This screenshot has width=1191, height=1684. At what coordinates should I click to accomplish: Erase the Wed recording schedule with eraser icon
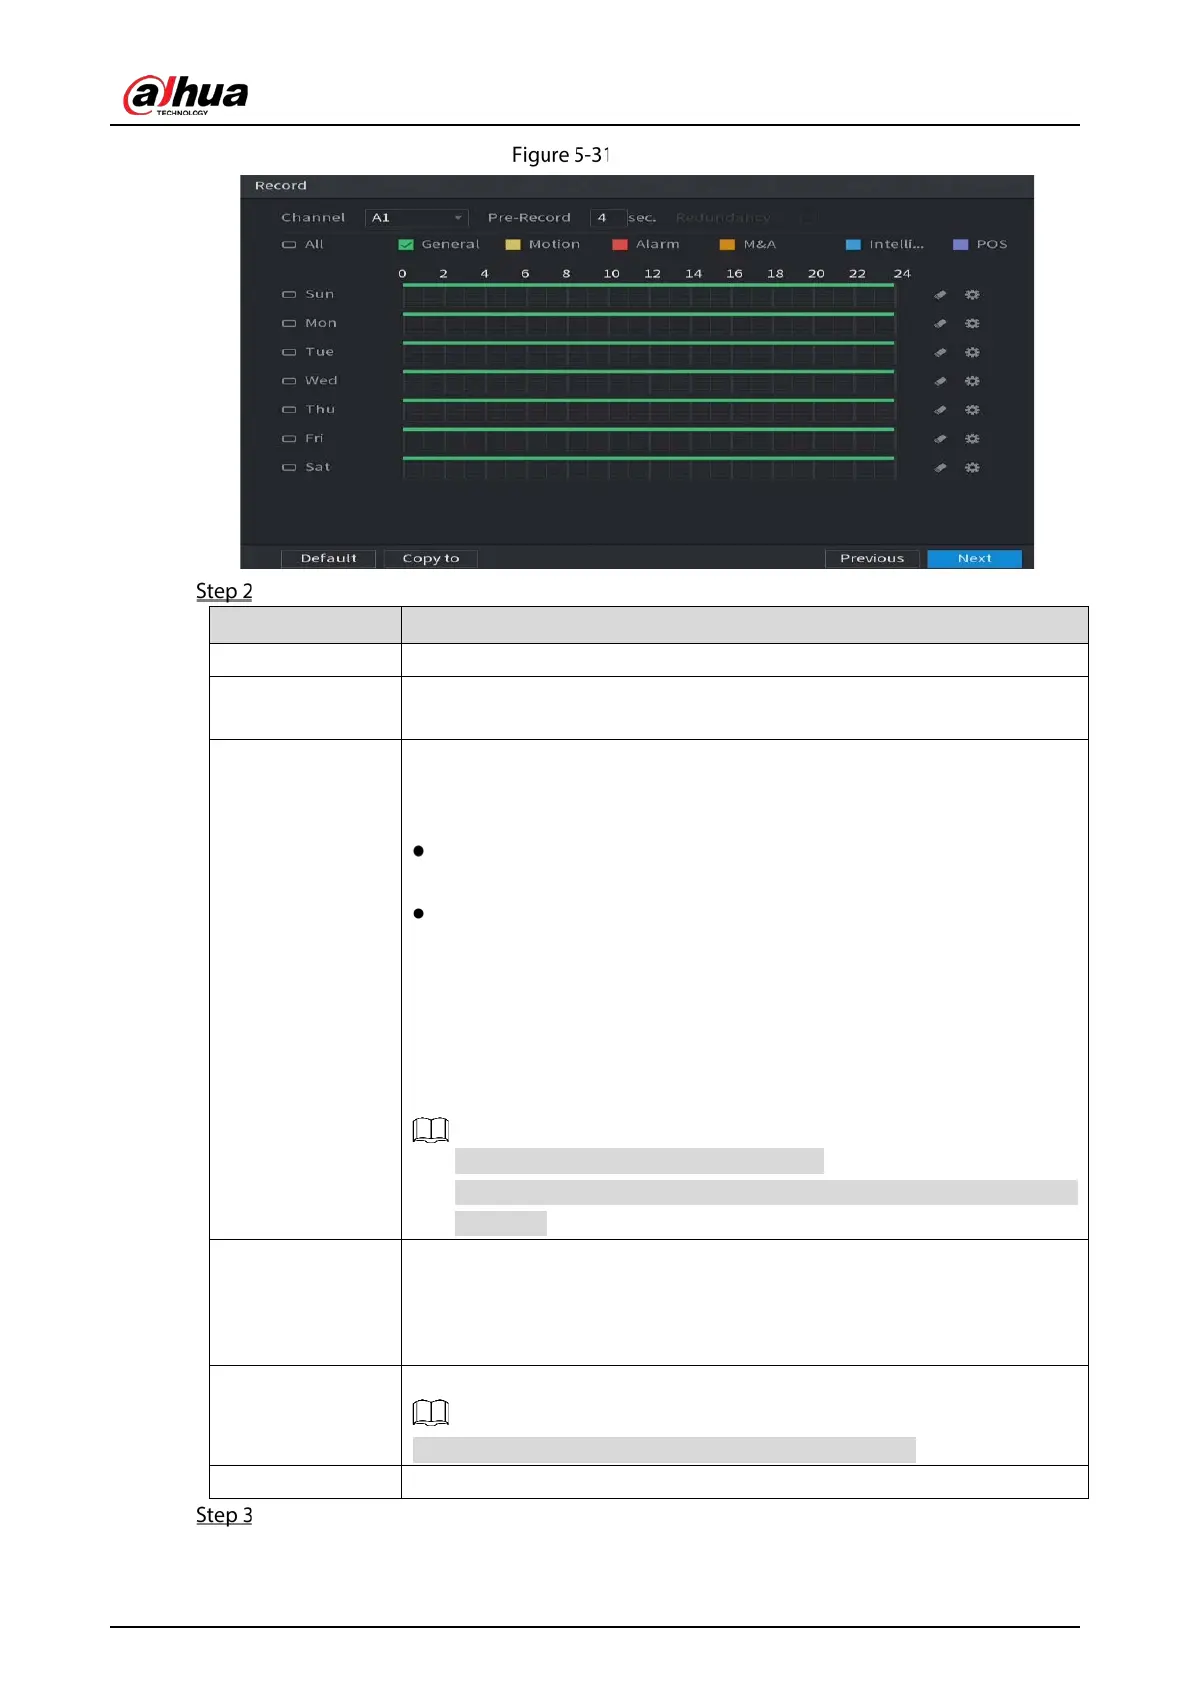(x=940, y=382)
